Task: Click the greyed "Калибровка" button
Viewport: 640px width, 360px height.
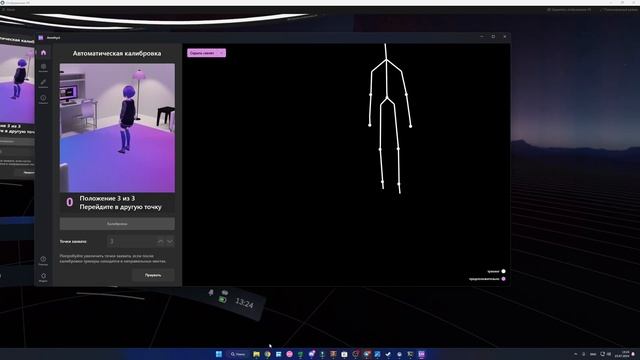Action: [117, 224]
